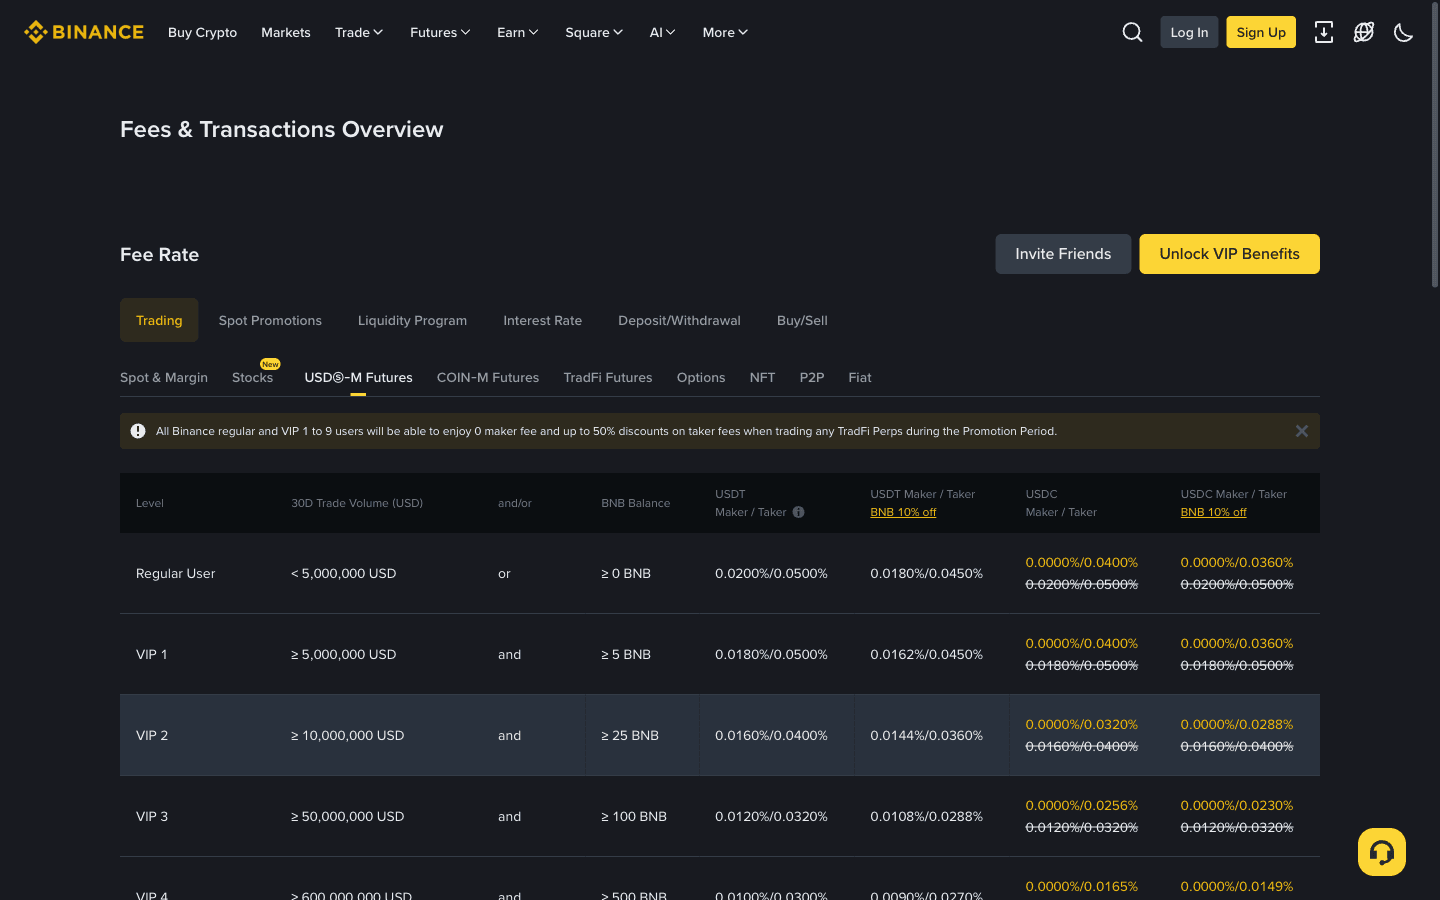This screenshot has width=1440, height=900.
Task: Open the Deposit/Withdrawal tab
Action: (x=679, y=320)
